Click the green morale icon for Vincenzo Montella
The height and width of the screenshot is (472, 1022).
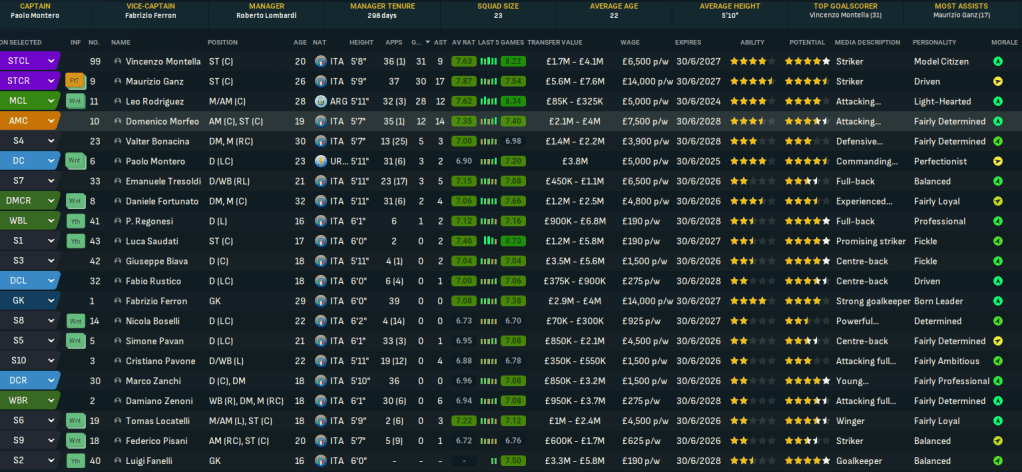(x=997, y=62)
